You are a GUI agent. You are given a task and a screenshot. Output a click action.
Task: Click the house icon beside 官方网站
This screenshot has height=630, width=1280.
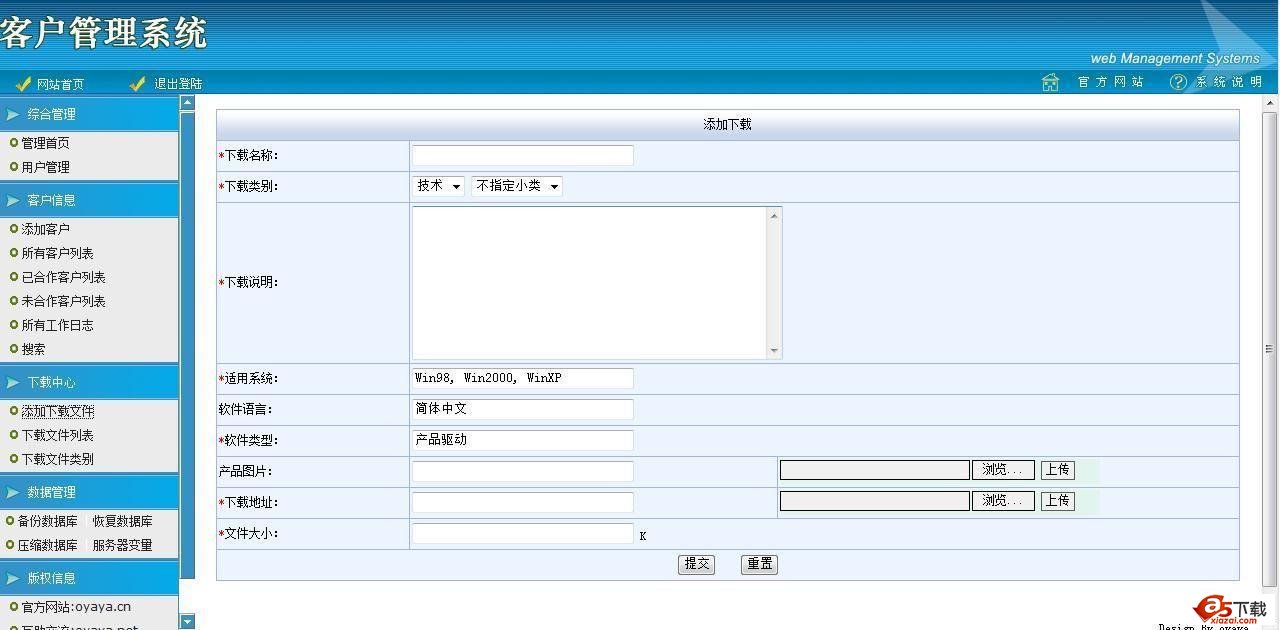pyautogui.click(x=1050, y=82)
